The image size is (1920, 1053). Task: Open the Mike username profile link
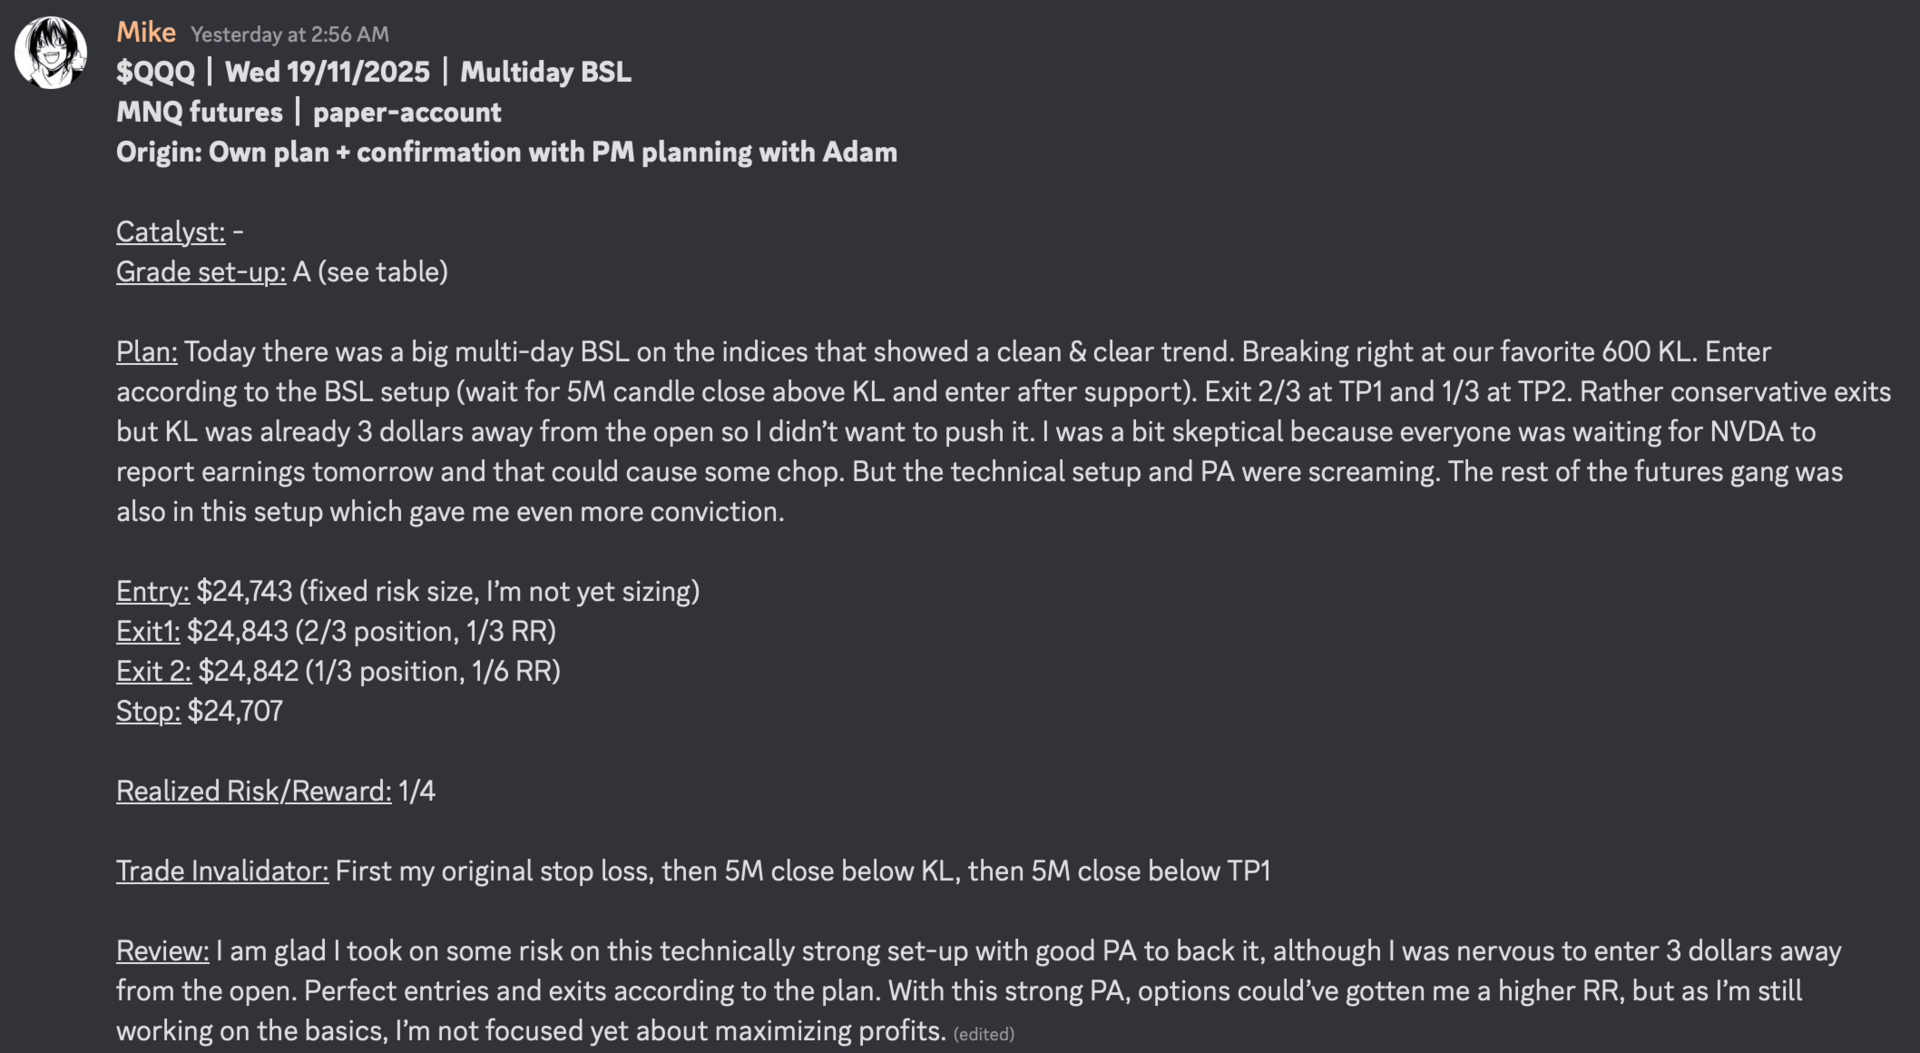click(x=145, y=33)
